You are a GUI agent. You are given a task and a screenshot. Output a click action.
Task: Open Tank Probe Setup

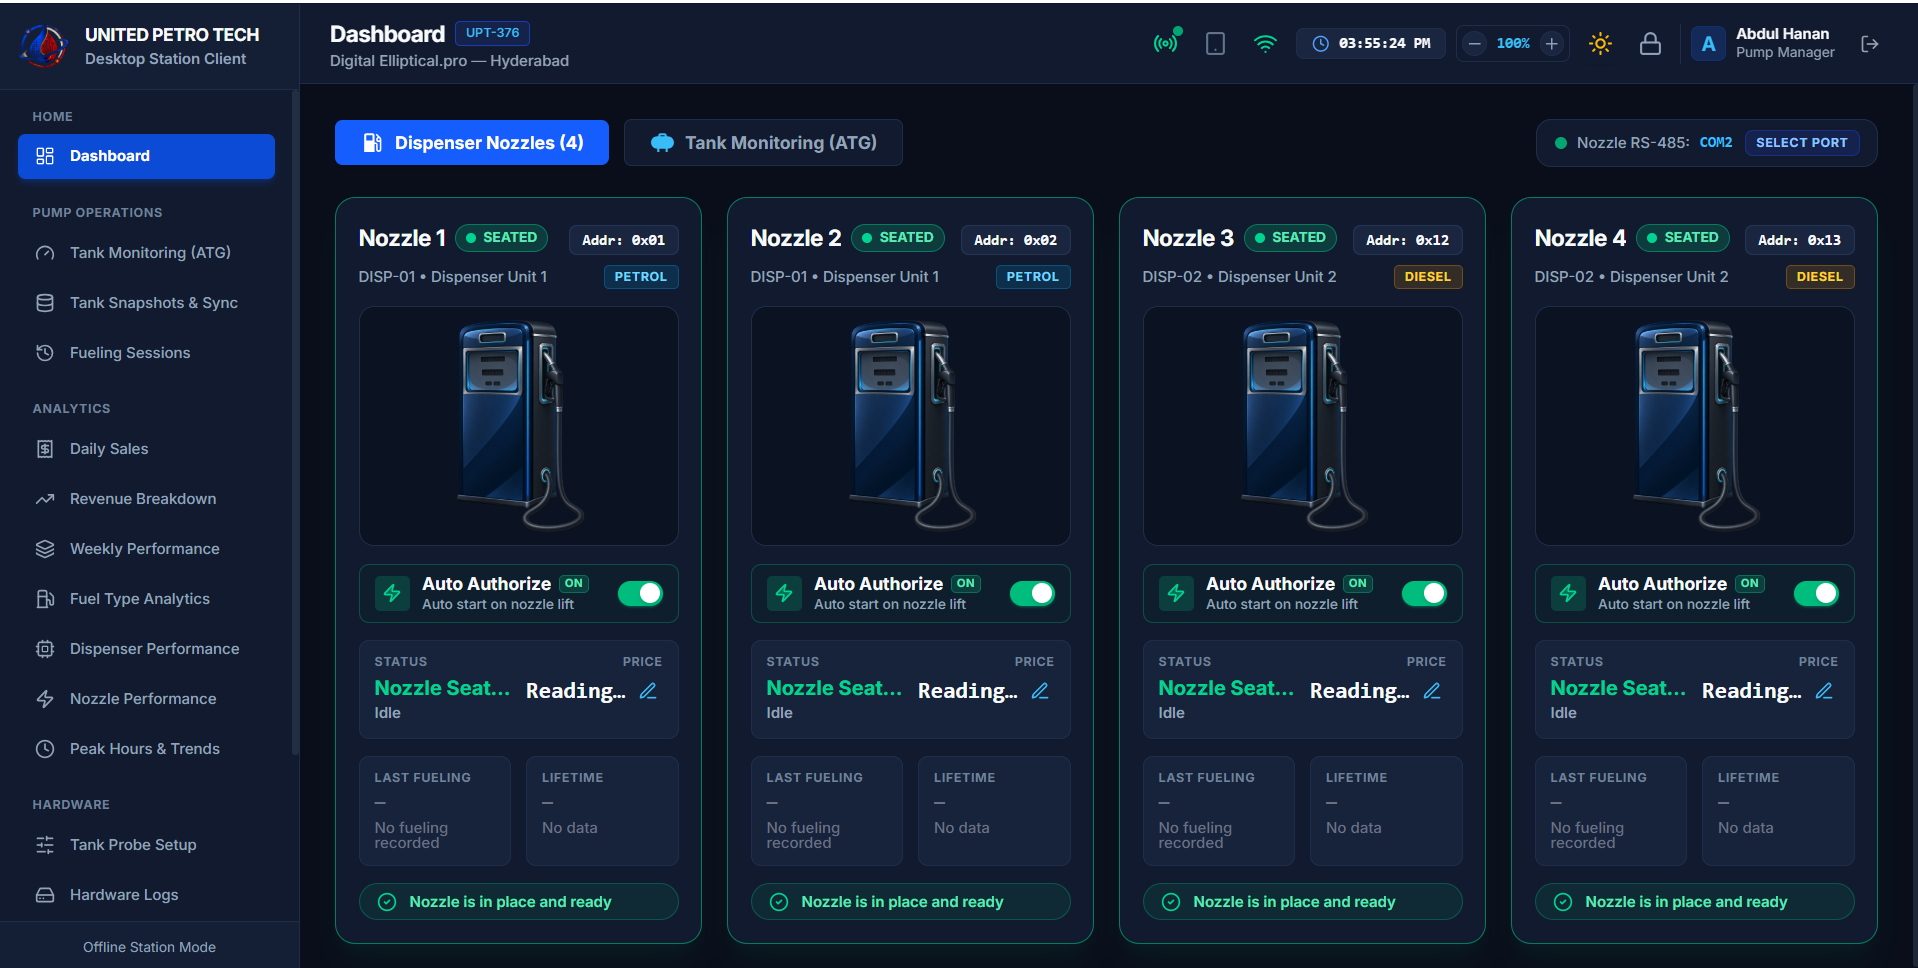pos(146,845)
